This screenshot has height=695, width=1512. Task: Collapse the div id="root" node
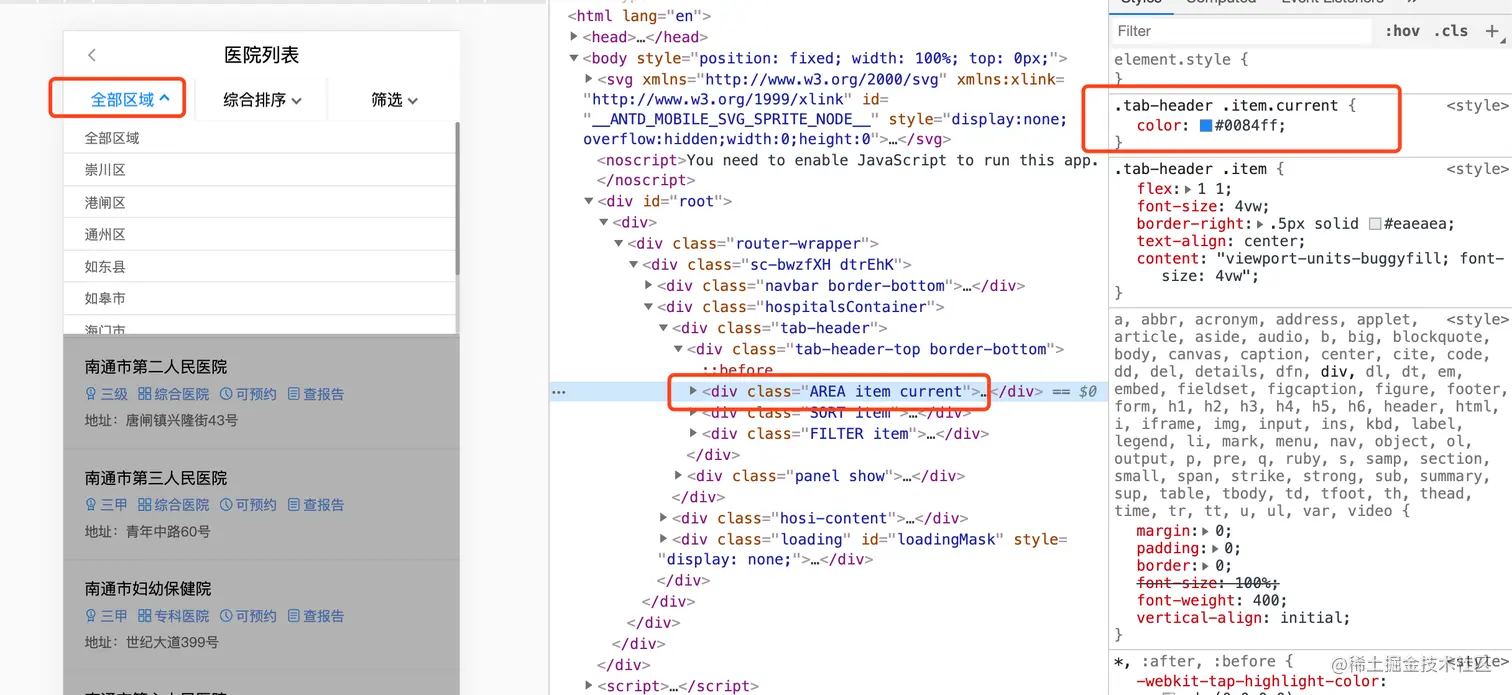click(589, 201)
